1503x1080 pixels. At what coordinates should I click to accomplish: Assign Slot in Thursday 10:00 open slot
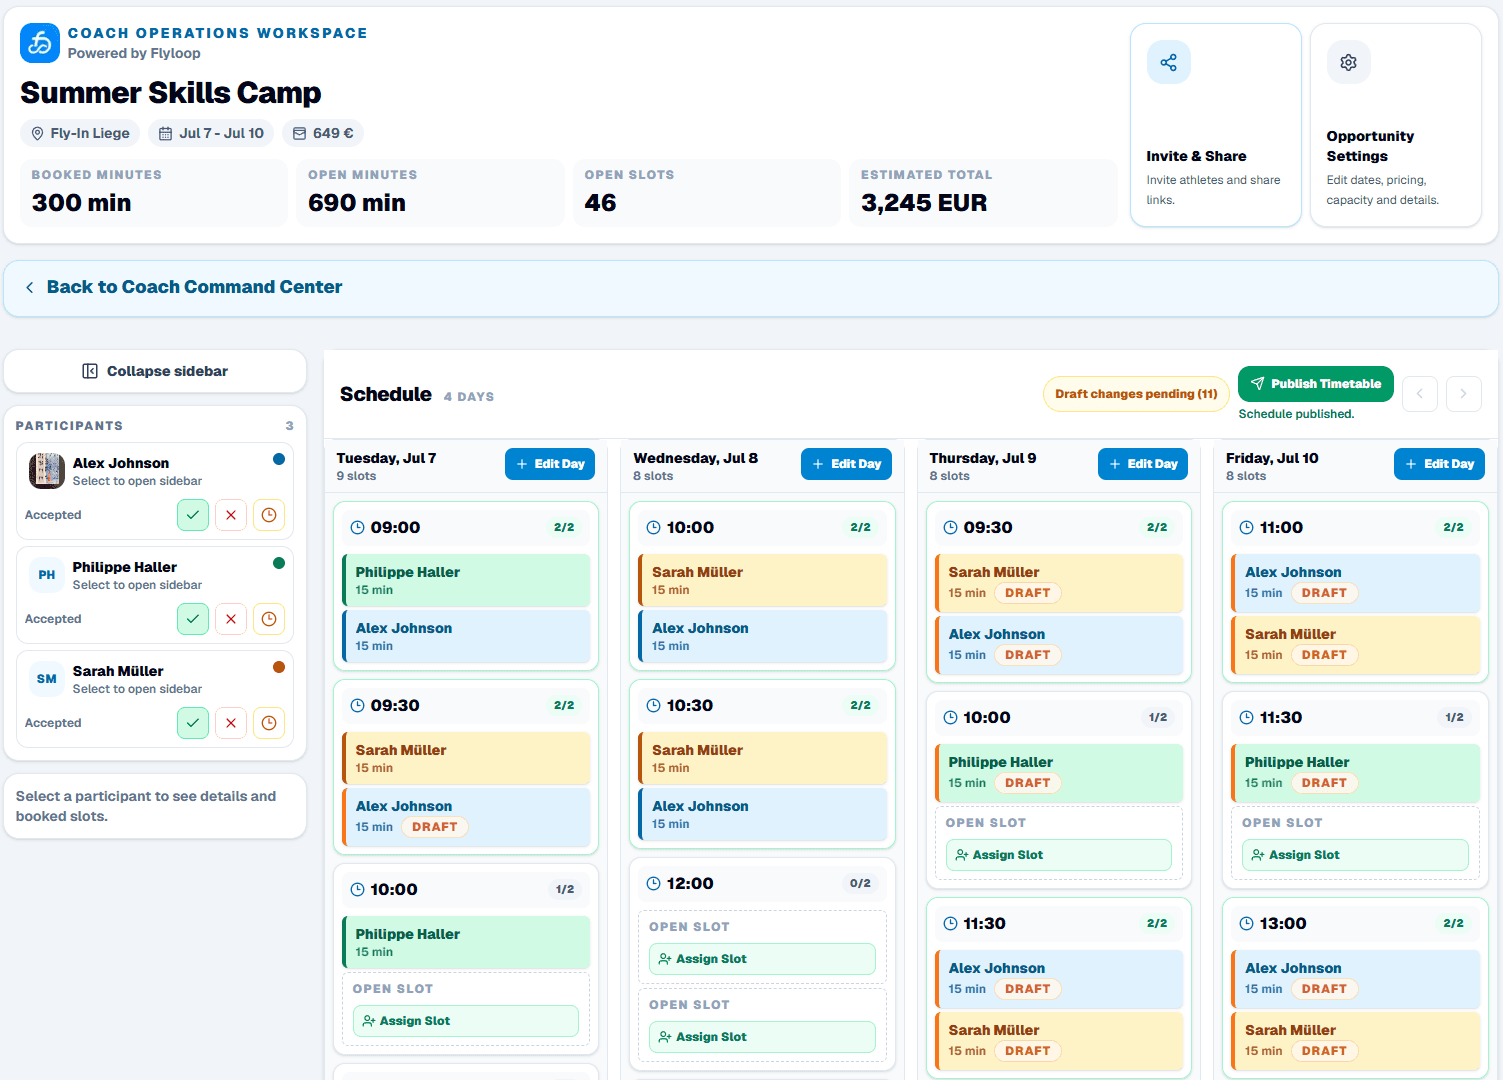coord(1058,855)
